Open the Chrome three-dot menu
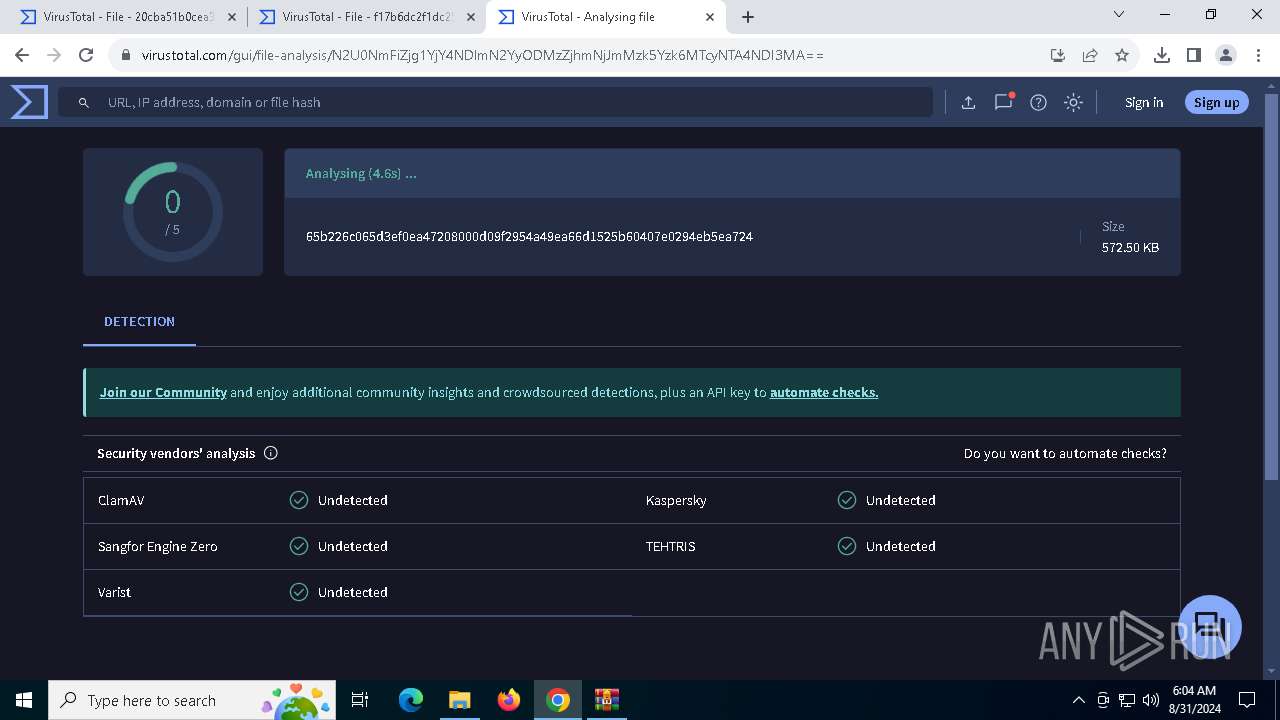The width and height of the screenshot is (1280, 720). [1257, 55]
